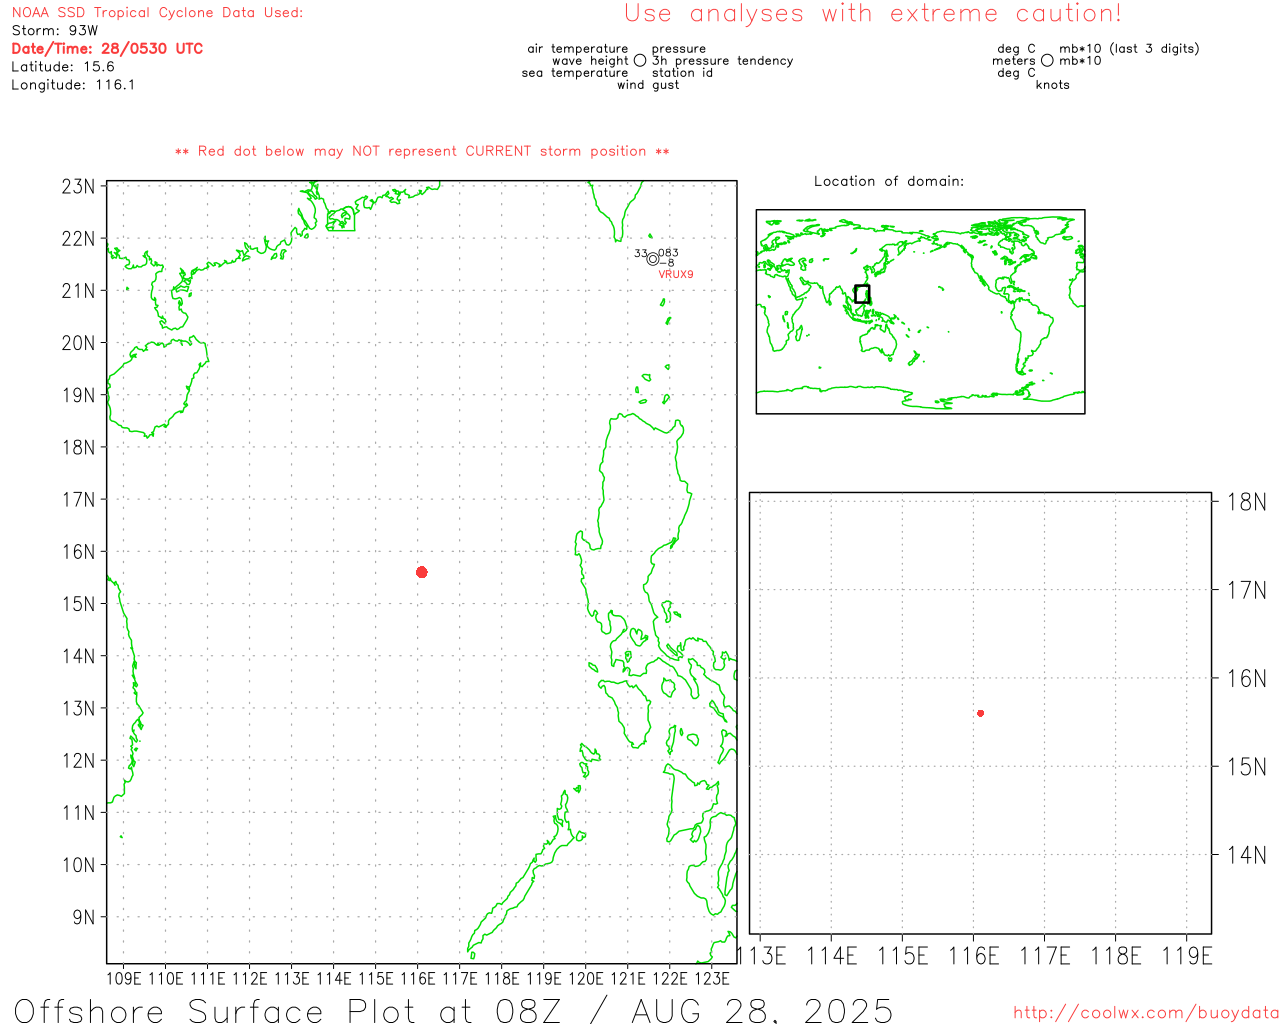Click the 116E longitude label on main map axis
The height and width of the screenshot is (1024, 1280).
(418, 978)
